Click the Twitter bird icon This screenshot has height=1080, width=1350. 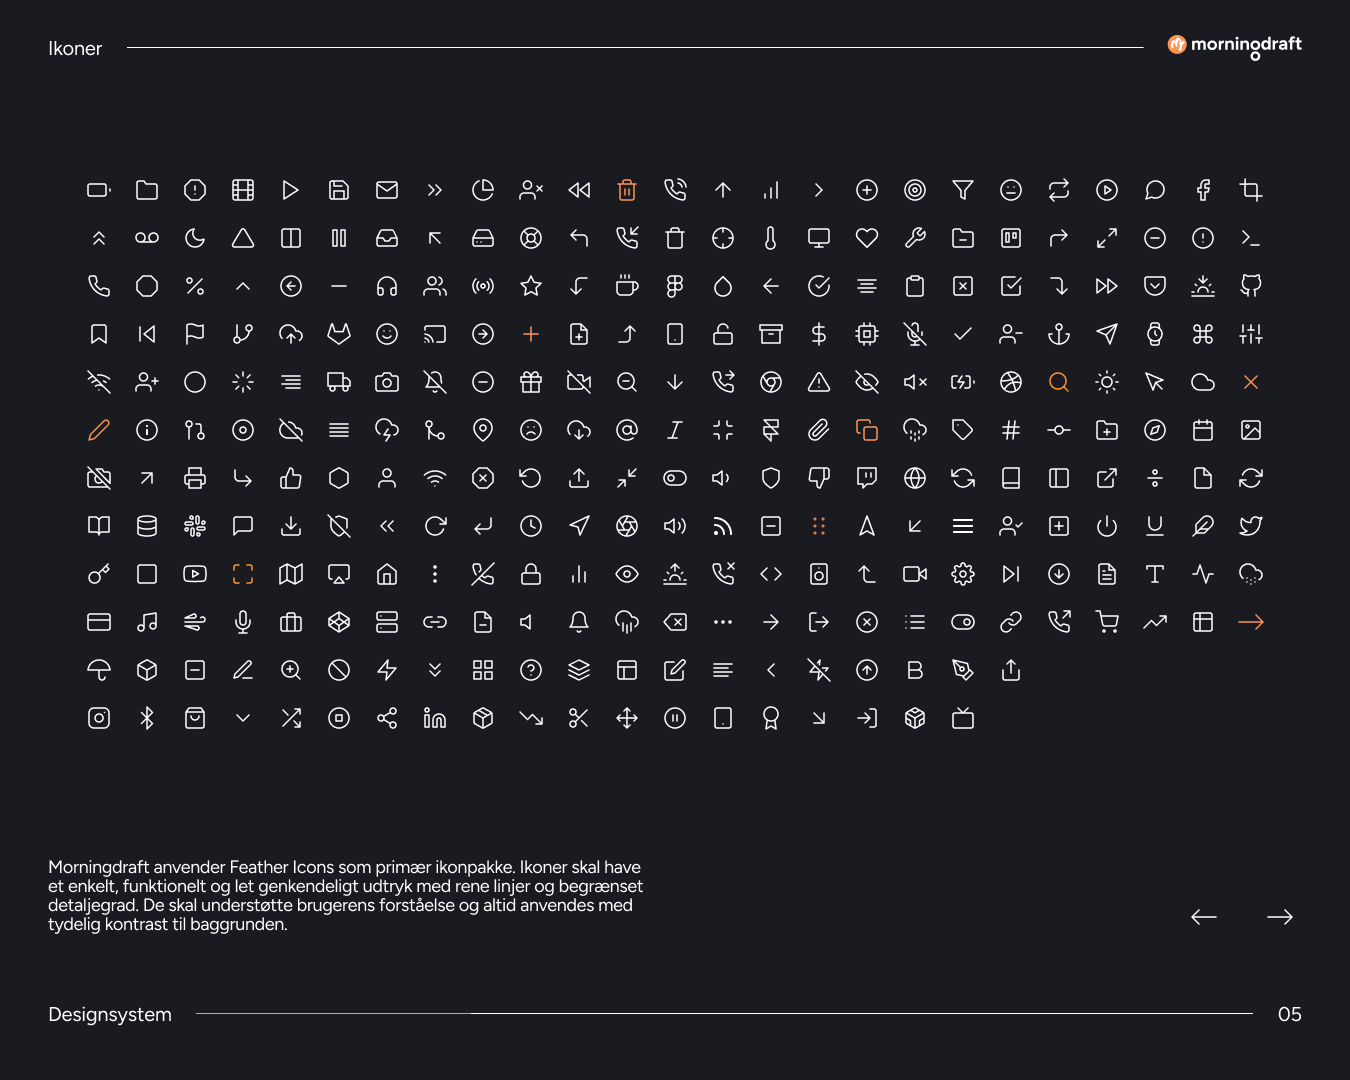[x=1251, y=526]
